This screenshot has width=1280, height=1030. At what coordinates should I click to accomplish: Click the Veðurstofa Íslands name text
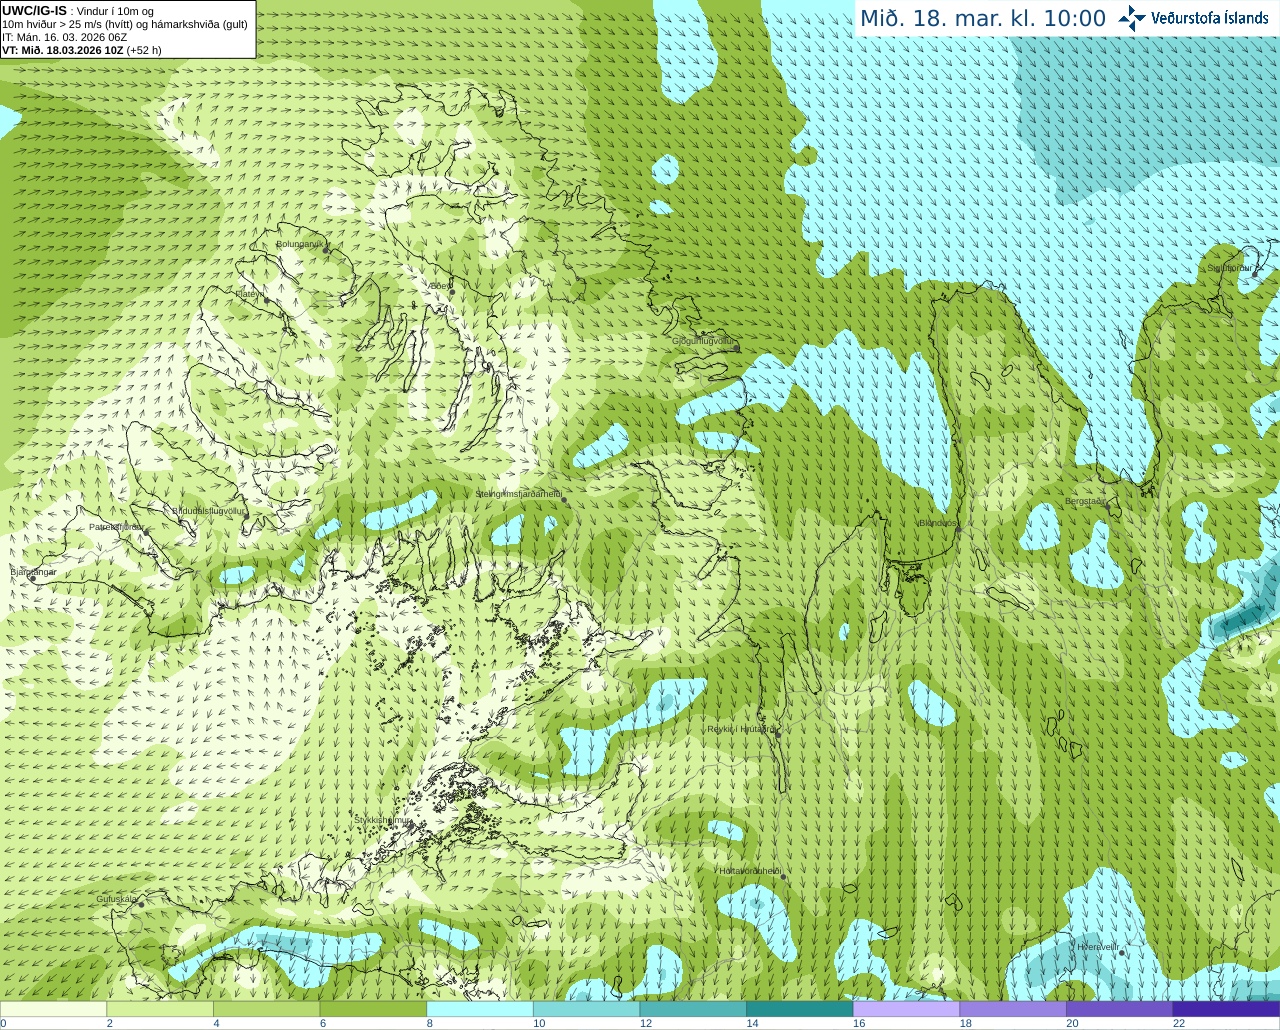point(1209,18)
